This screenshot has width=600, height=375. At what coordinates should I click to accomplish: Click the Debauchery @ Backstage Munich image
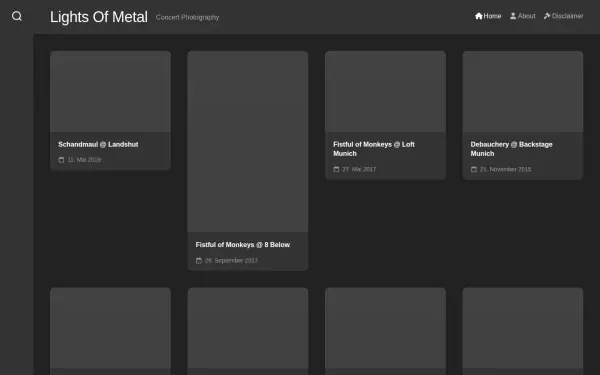tap(523, 91)
